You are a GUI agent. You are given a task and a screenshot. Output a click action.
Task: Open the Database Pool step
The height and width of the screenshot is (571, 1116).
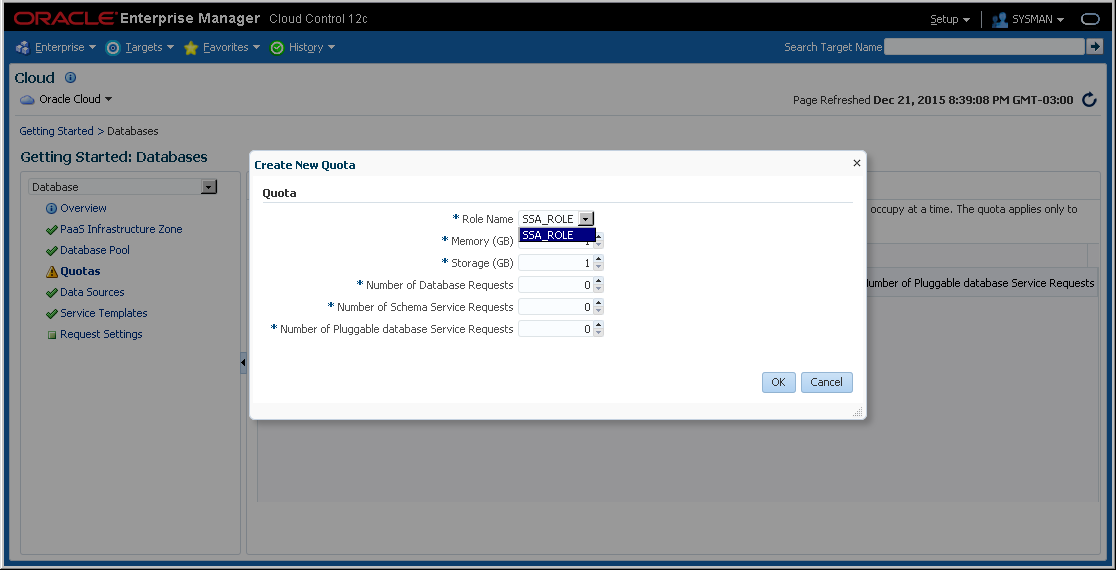point(95,250)
